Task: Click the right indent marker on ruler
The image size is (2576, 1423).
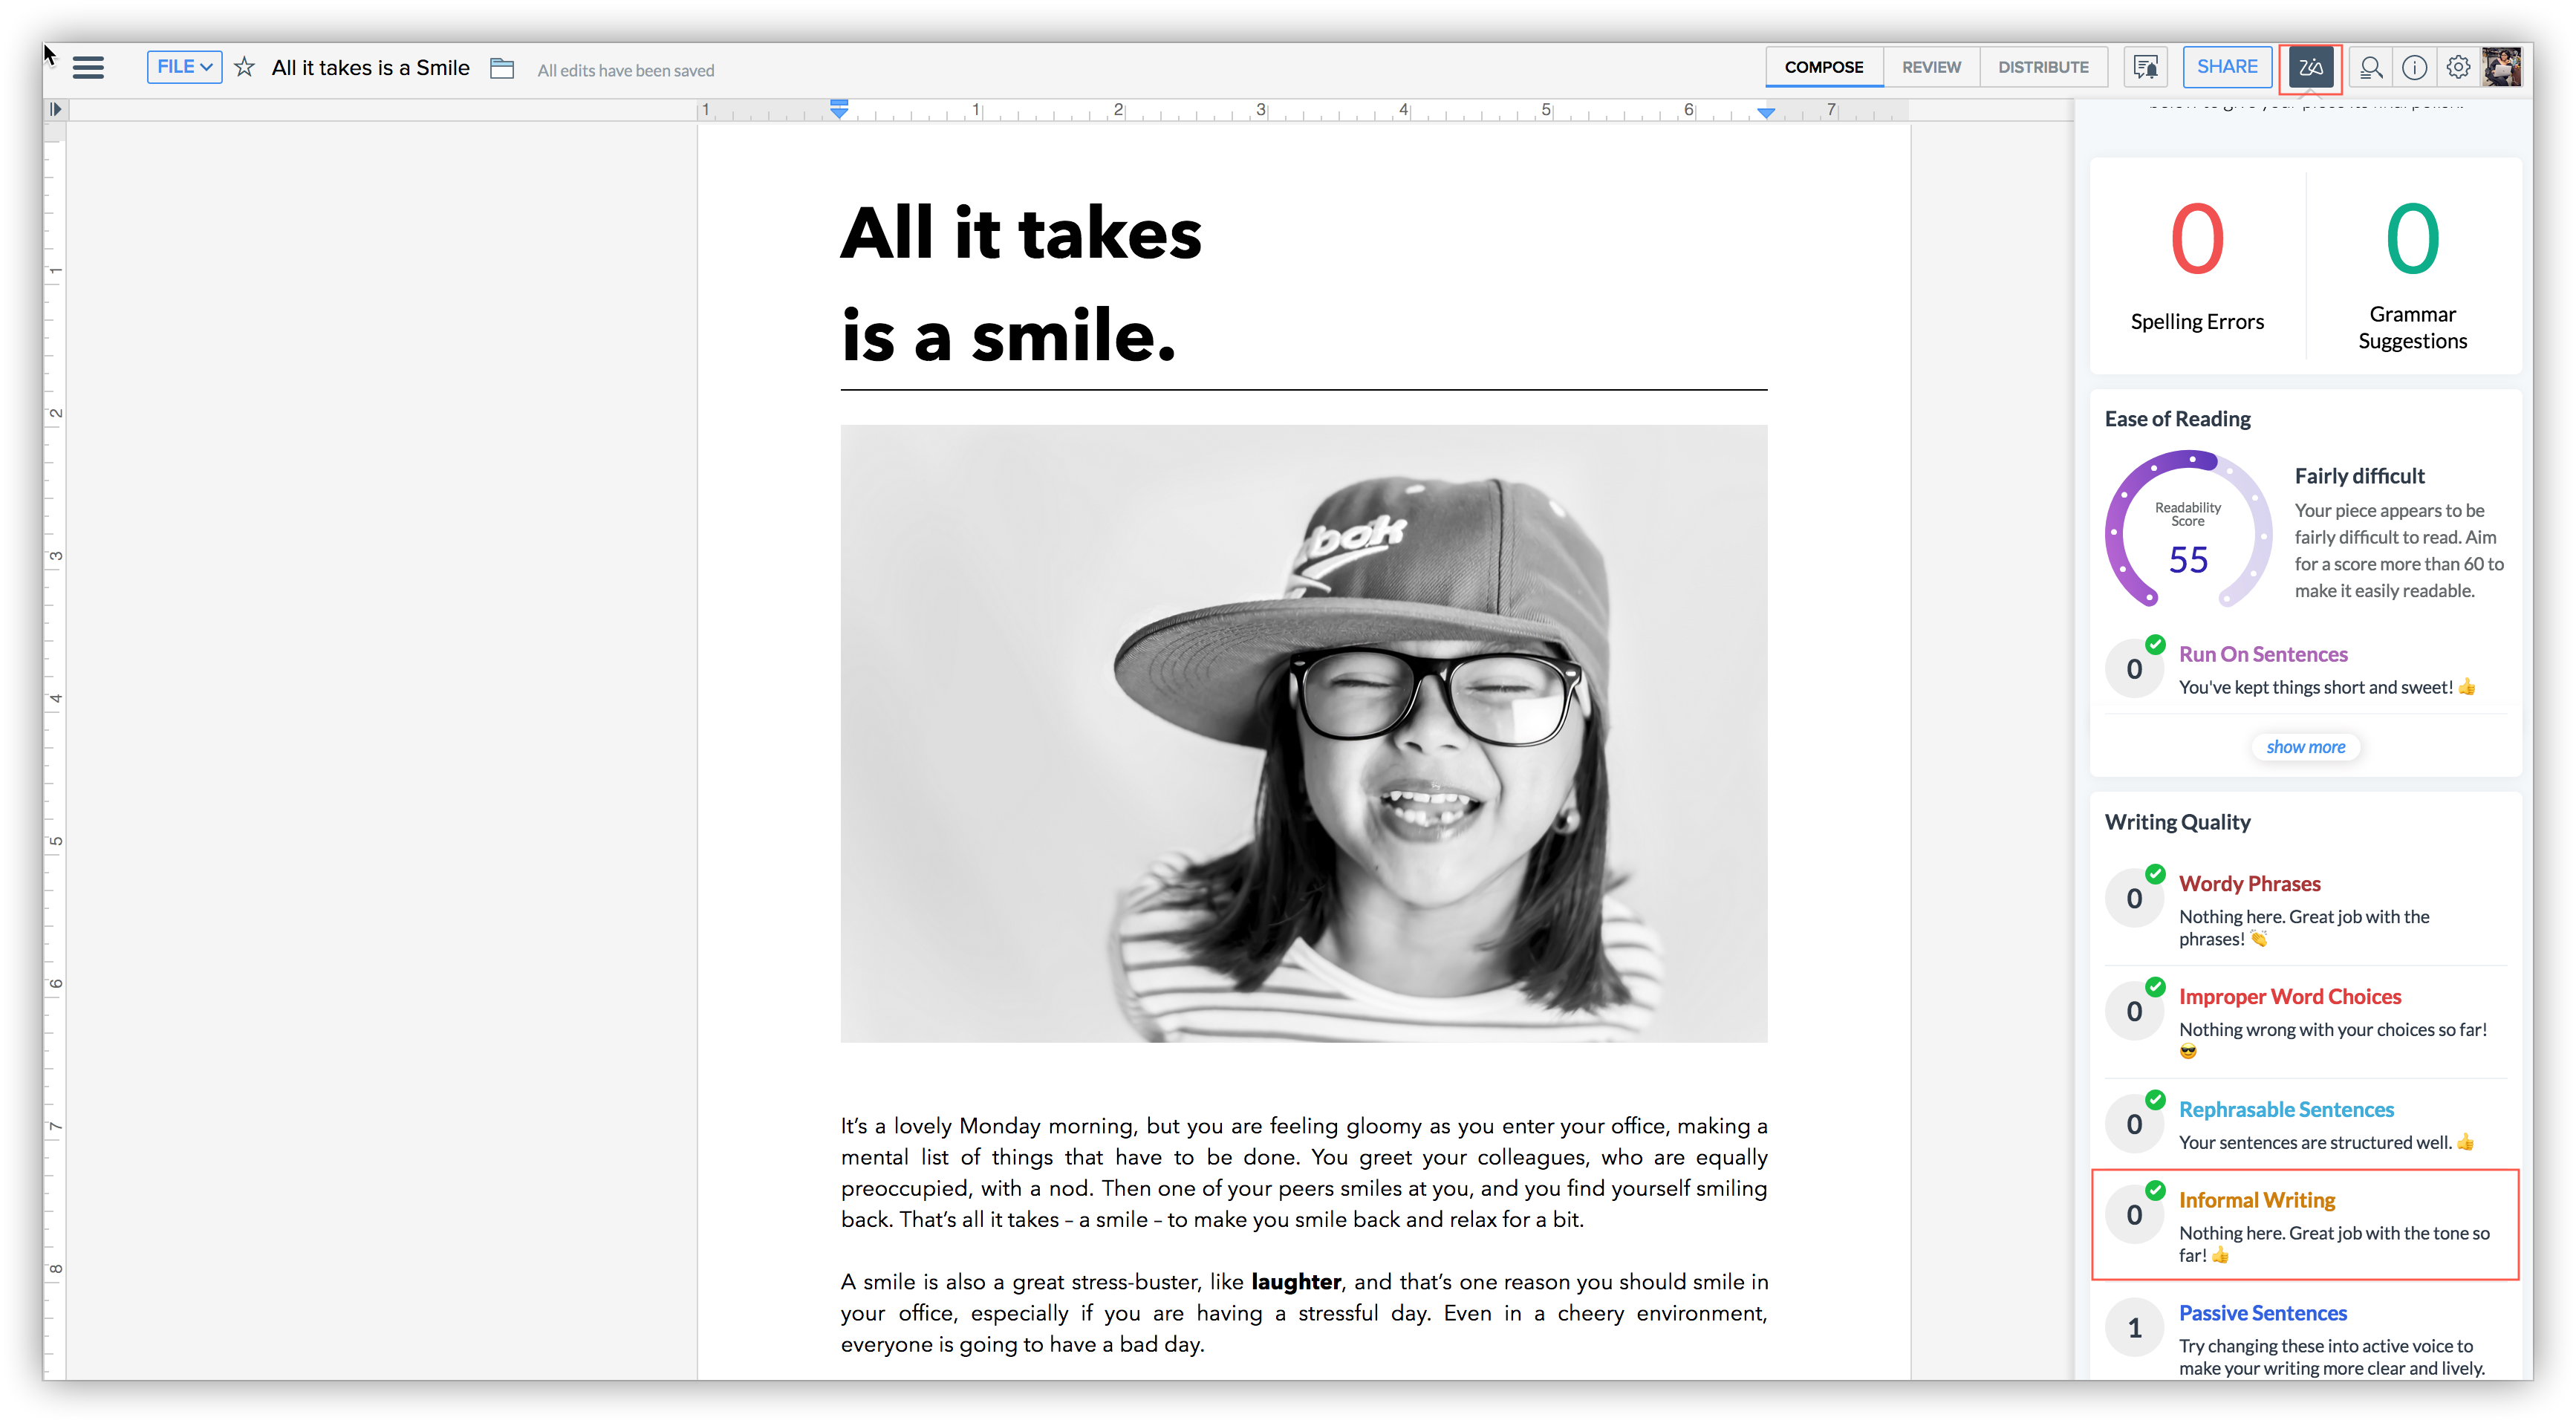Action: [x=1766, y=112]
